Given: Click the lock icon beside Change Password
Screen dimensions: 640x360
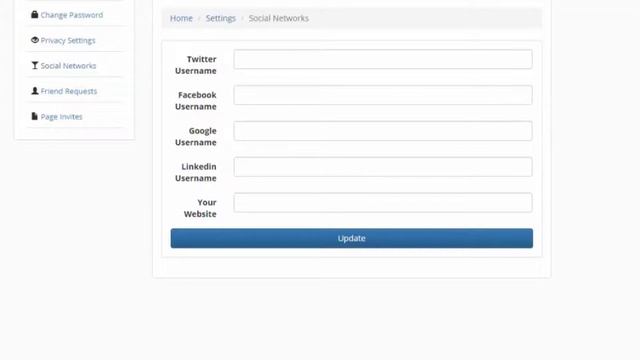Looking at the screenshot, I should click(35, 15).
